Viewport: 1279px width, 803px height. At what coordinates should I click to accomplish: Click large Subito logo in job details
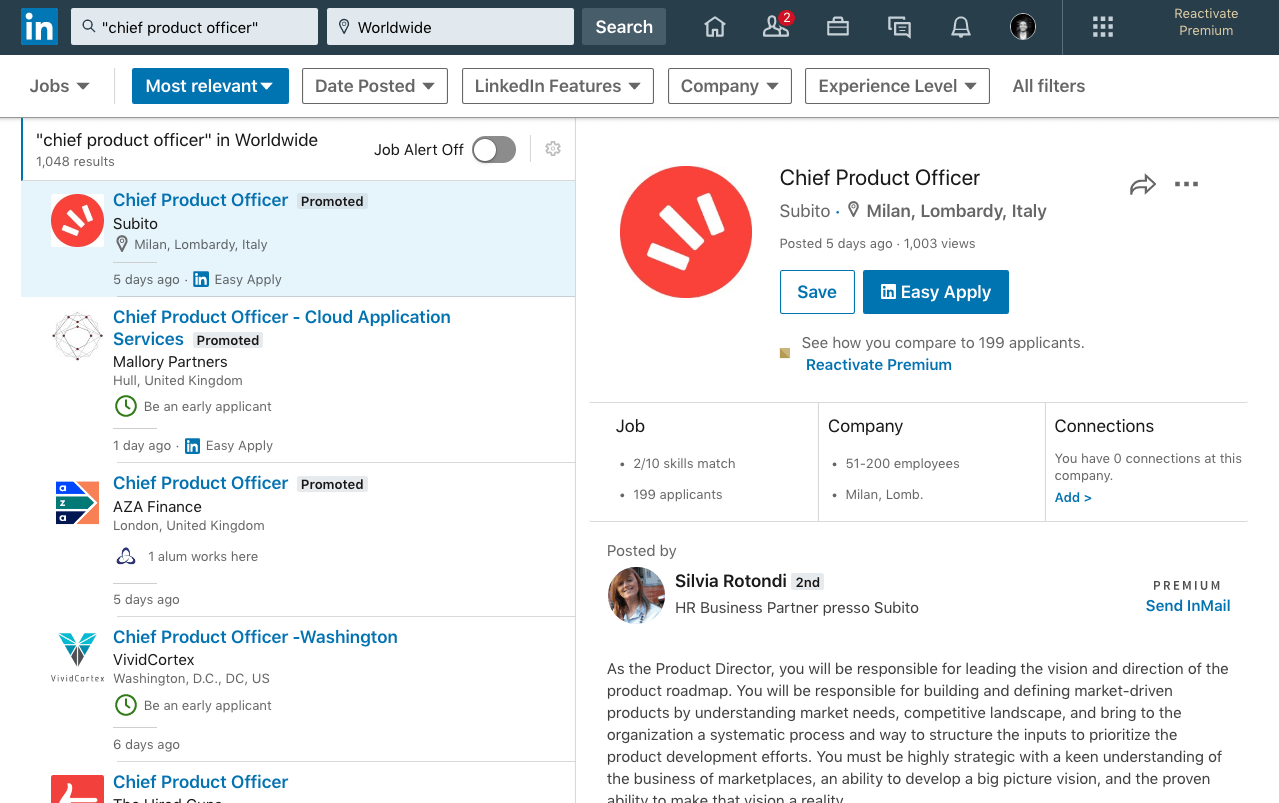[685, 231]
